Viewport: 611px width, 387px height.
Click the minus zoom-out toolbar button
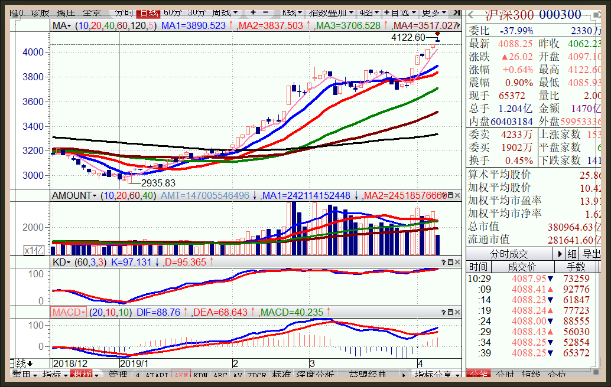coord(265,13)
